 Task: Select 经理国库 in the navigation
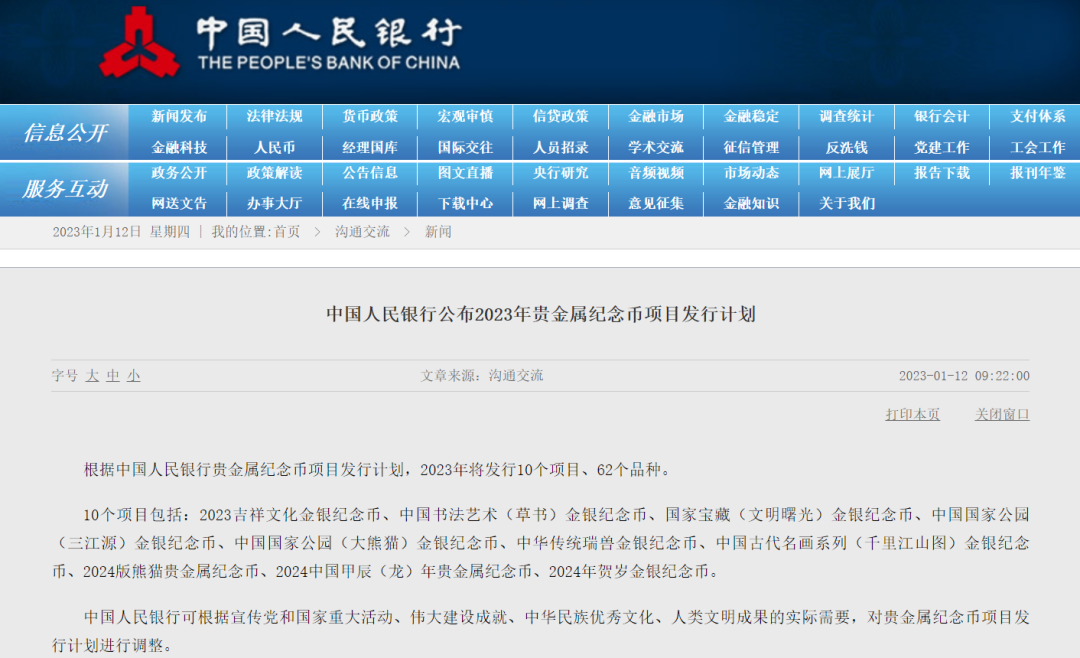click(x=370, y=147)
